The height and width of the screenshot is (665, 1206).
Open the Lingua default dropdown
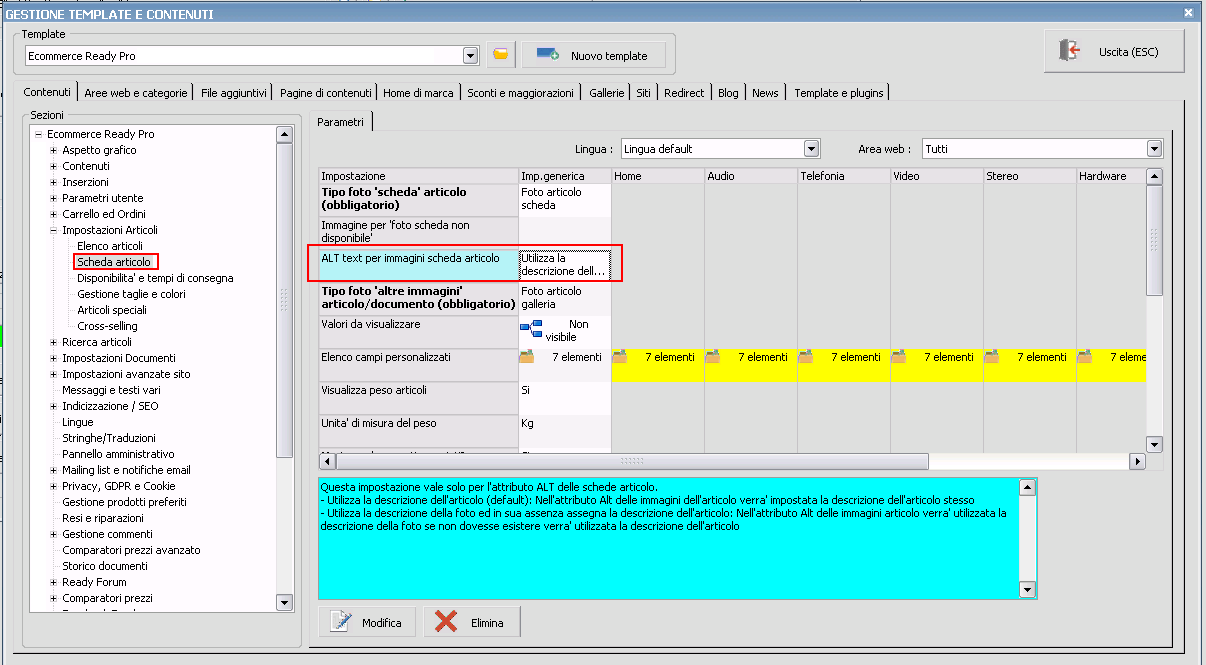[x=811, y=149]
